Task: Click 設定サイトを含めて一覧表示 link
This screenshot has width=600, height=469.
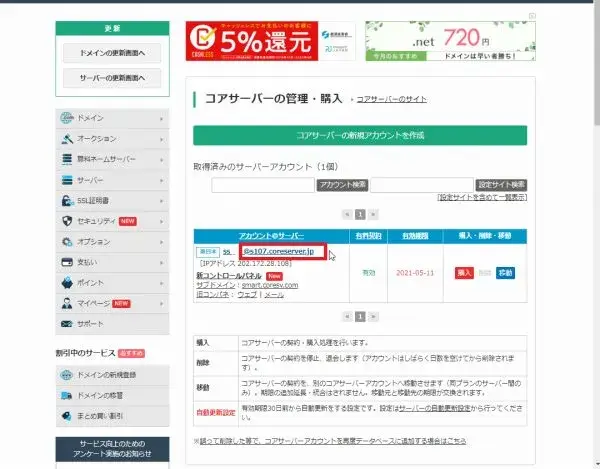Action: (x=482, y=197)
